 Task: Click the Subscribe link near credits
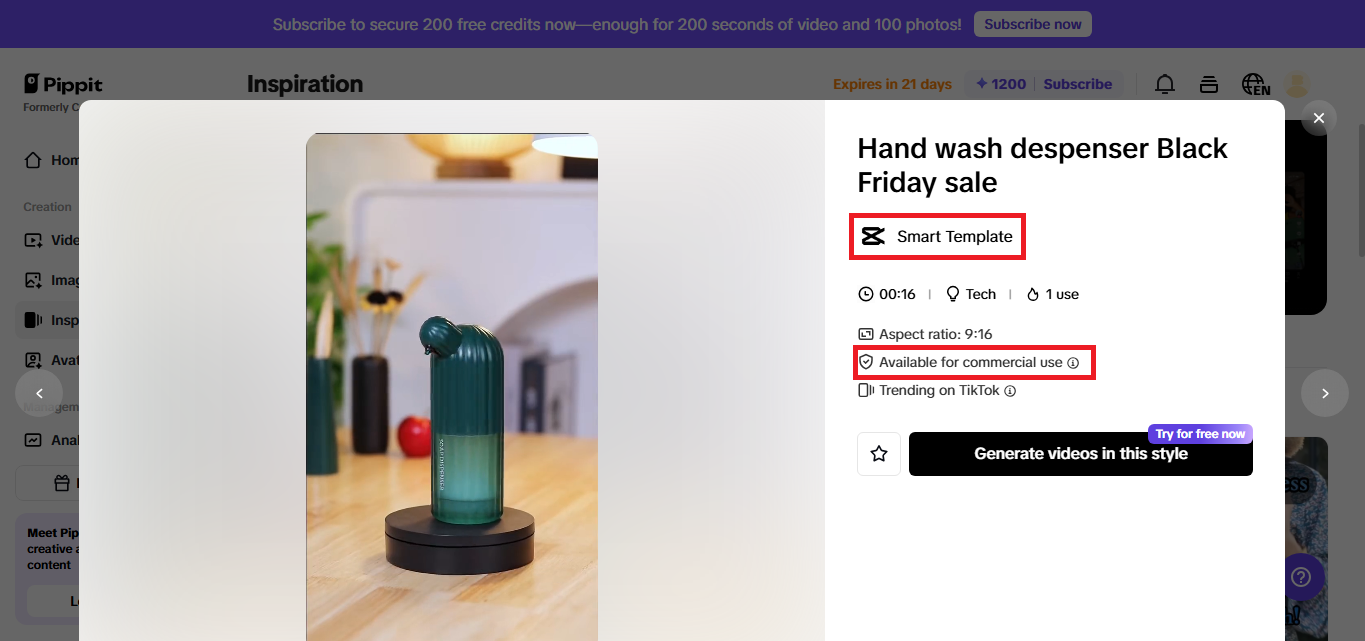tap(1077, 84)
